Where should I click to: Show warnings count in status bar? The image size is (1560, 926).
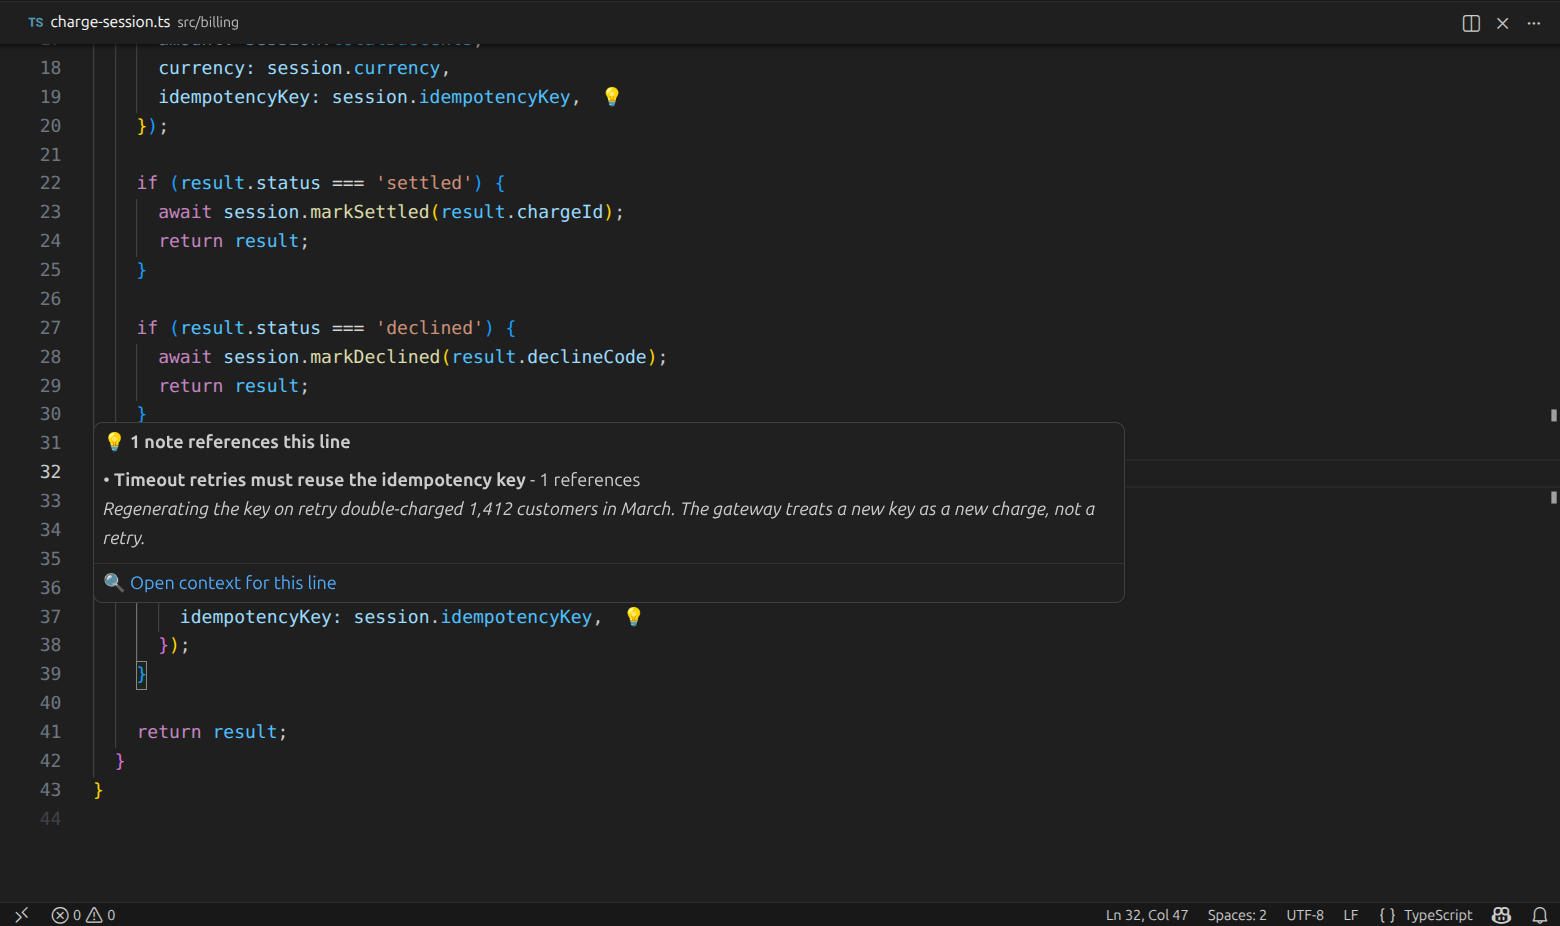(101, 915)
